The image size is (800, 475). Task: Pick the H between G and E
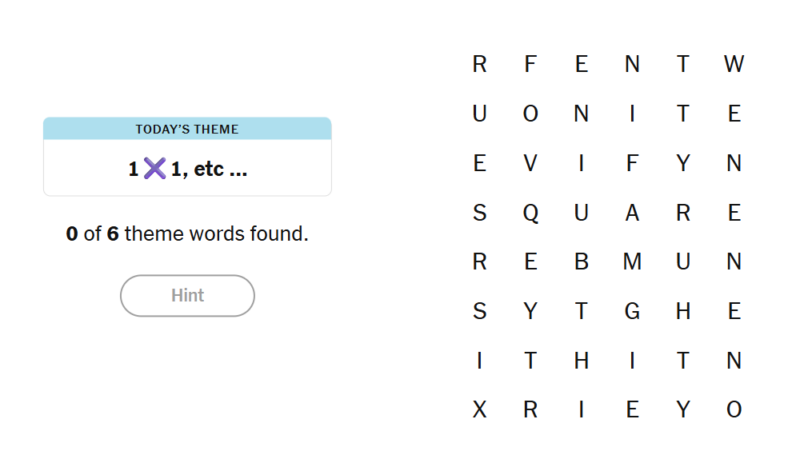[683, 311]
